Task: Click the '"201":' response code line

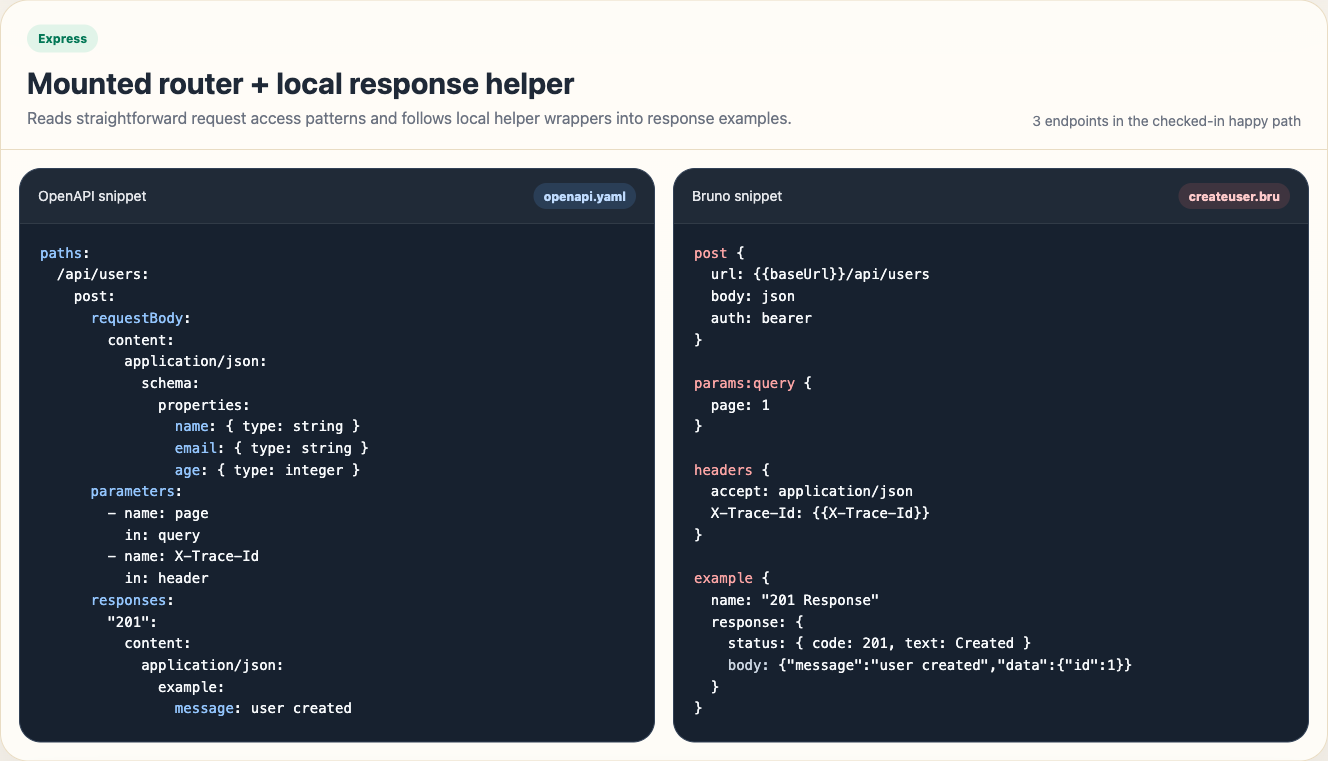Action: [x=133, y=621]
